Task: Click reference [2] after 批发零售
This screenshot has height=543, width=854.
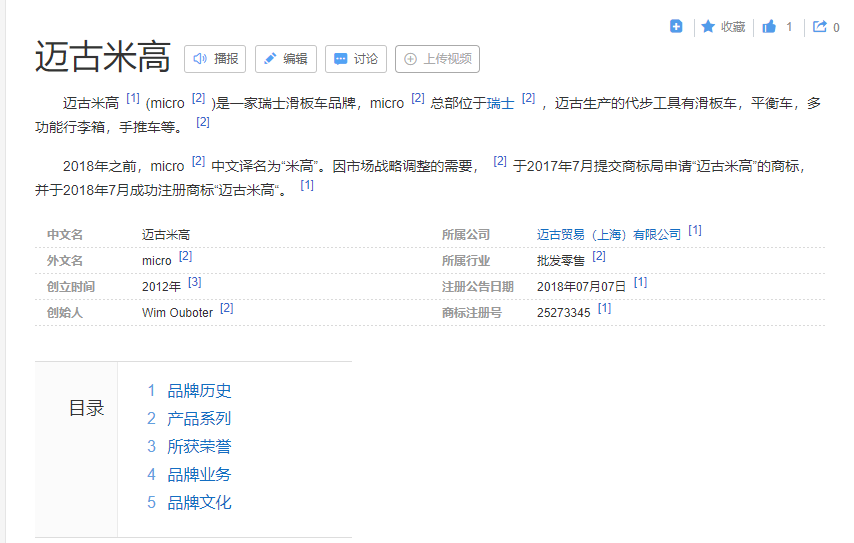Action: (x=599, y=256)
